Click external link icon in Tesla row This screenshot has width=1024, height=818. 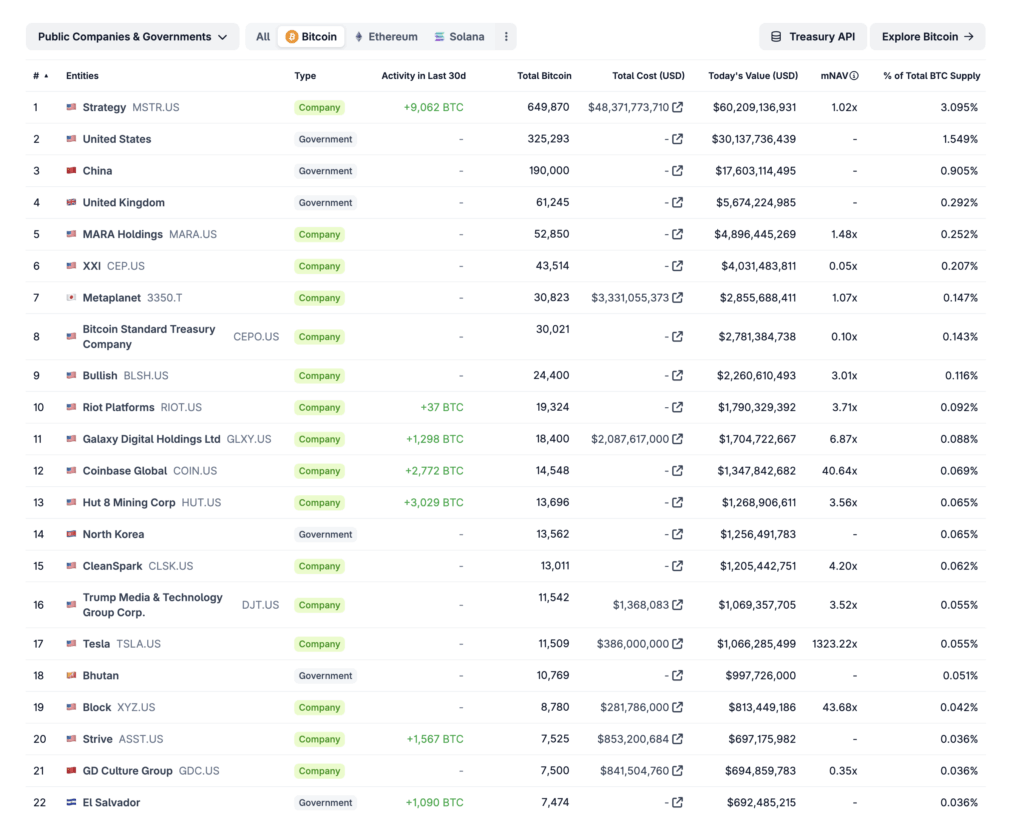pyautogui.click(x=678, y=644)
